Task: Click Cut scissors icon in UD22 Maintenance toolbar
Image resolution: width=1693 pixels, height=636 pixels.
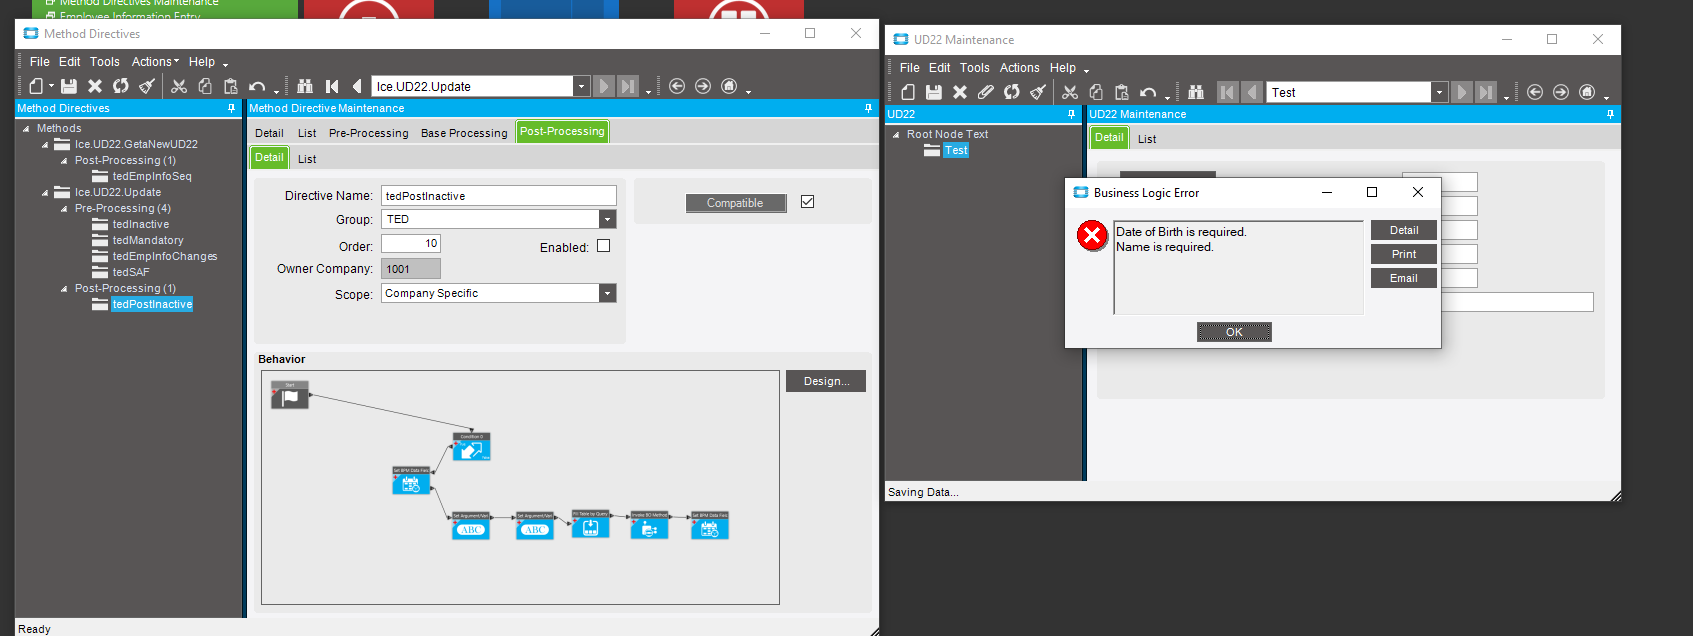Action: coord(1070,92)
